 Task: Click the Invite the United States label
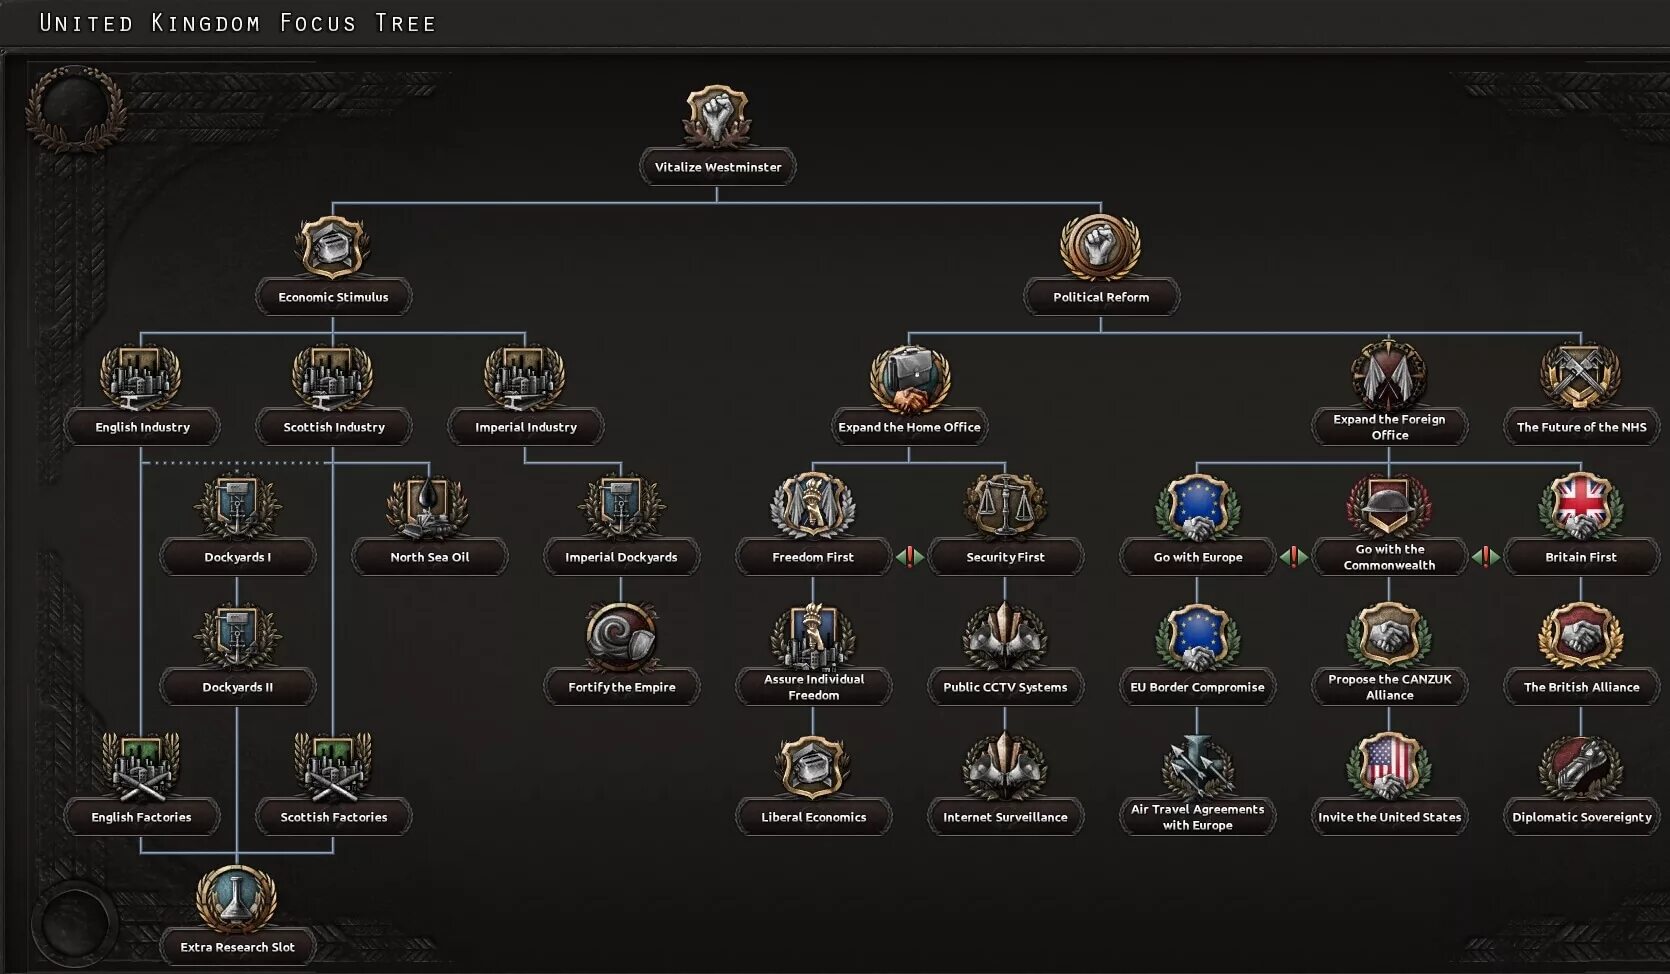1389,817
